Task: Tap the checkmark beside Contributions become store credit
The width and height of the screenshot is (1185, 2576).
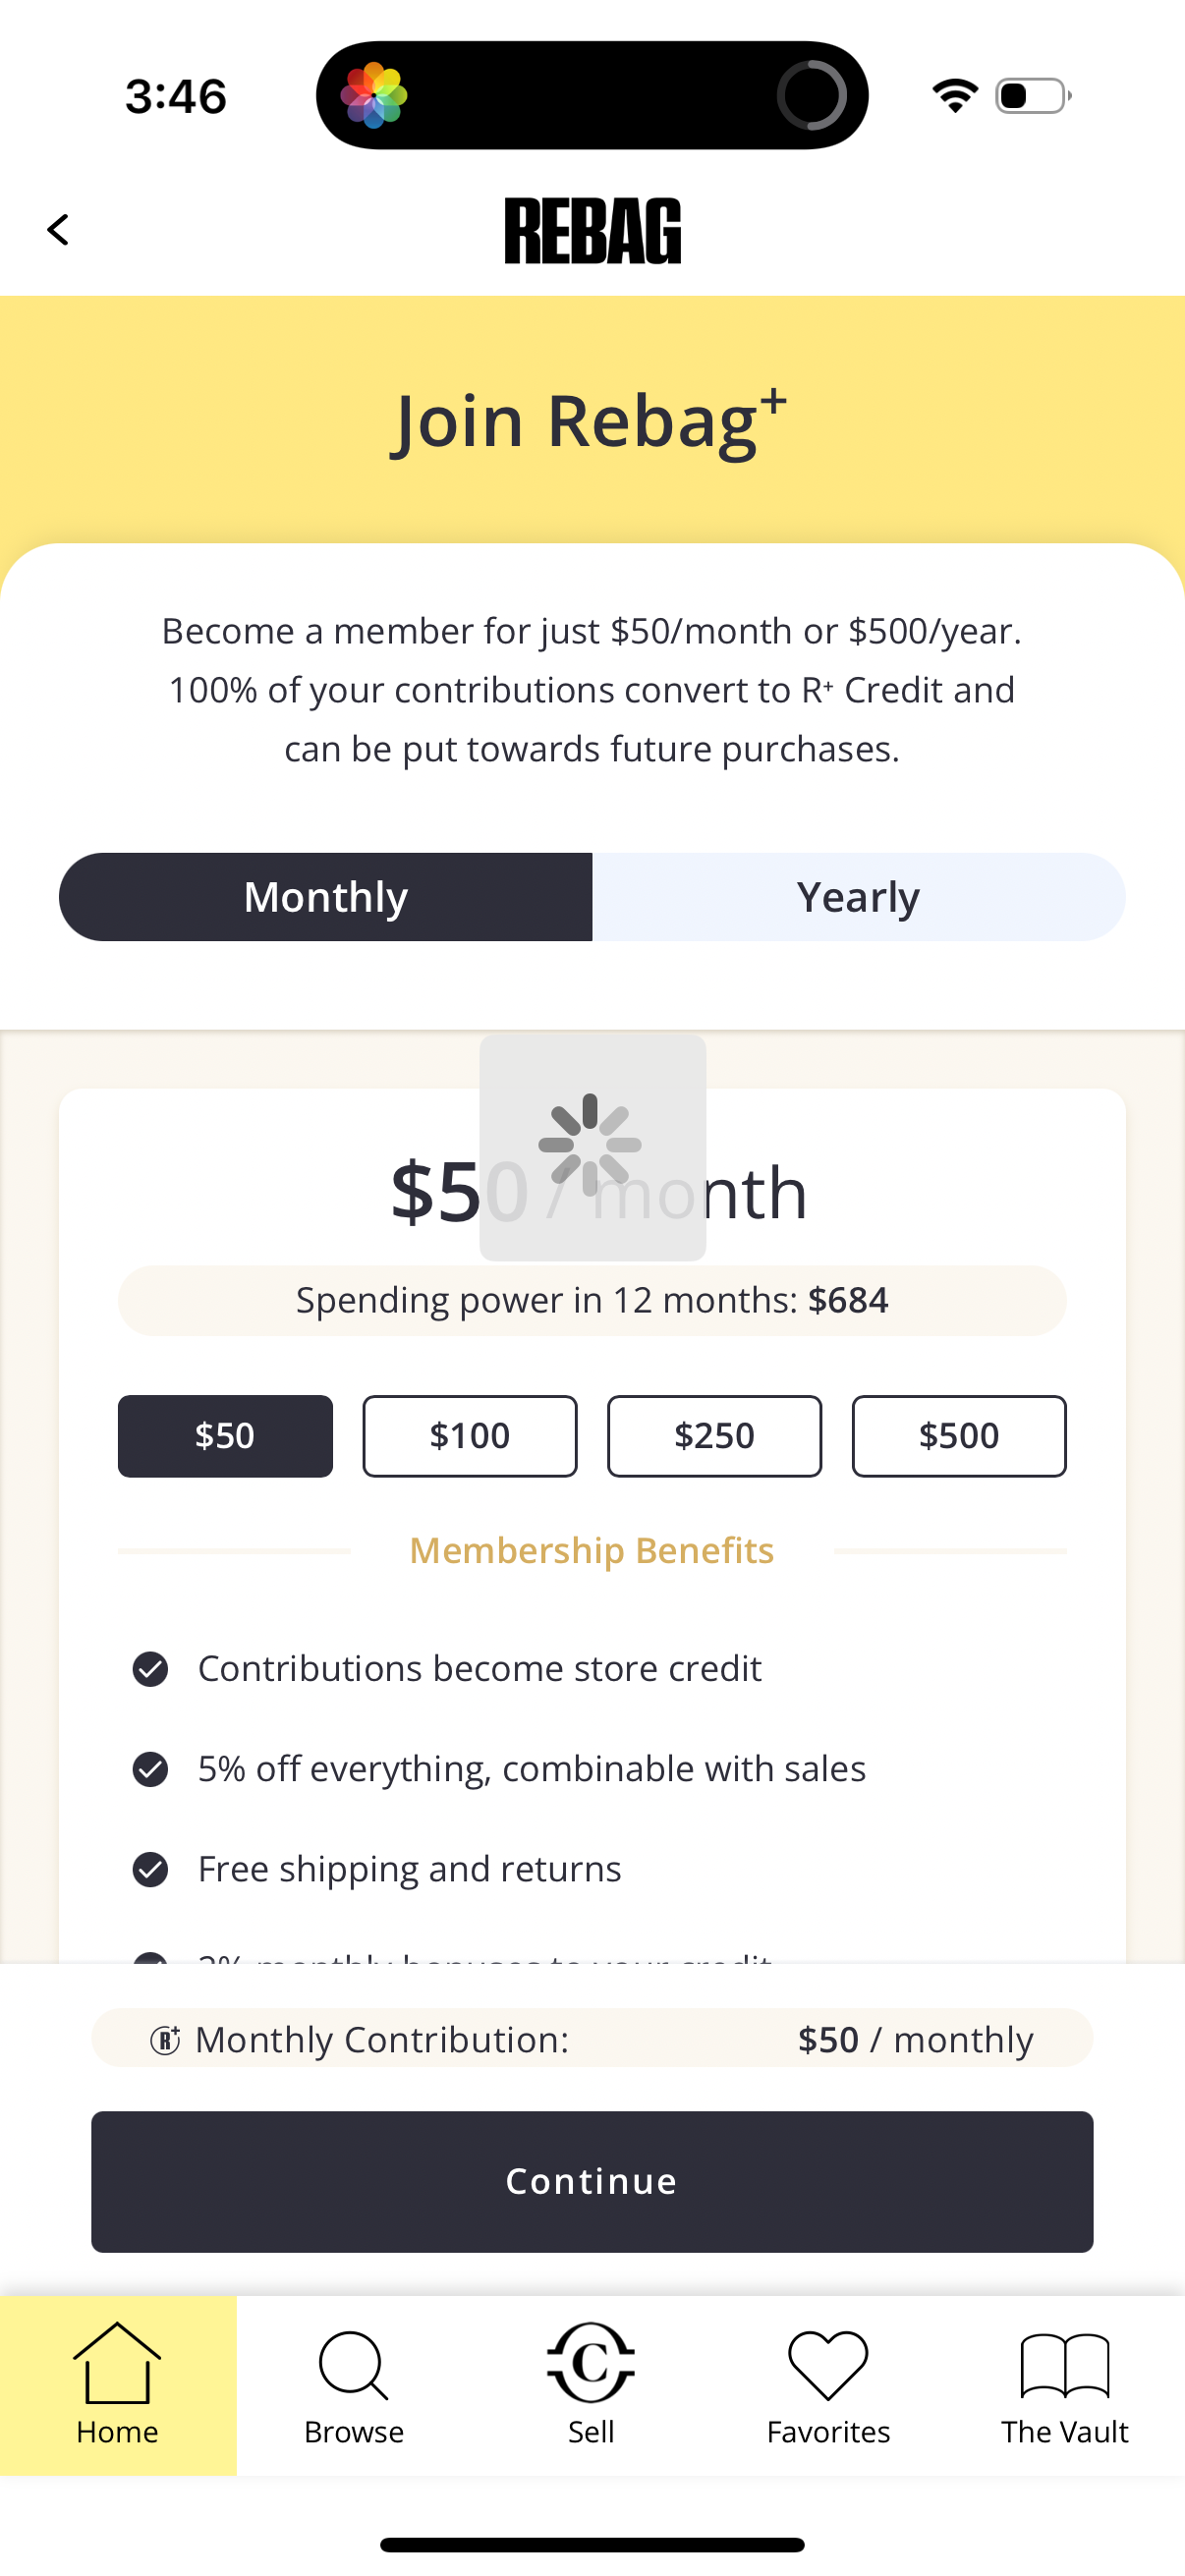Action: tap(150, 1669)
